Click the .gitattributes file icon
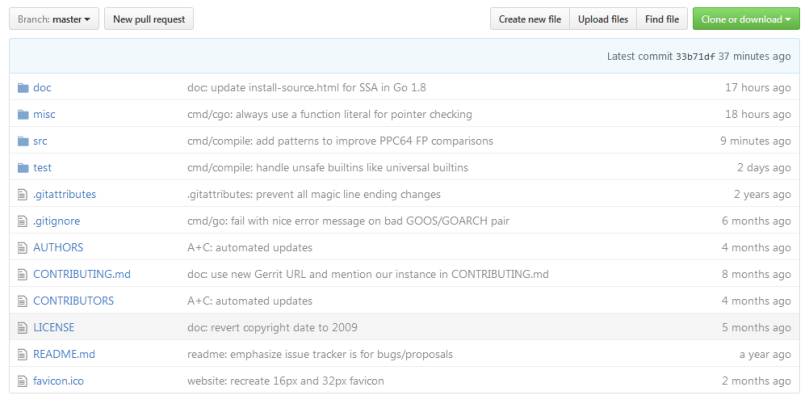The image size is (809, 404). [23, 194]
